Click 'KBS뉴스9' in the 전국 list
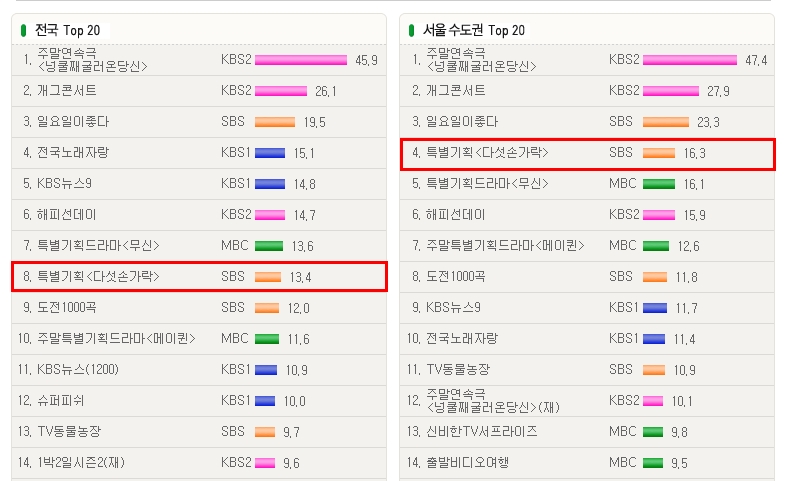790x481 pixels. tap(64, 184)
